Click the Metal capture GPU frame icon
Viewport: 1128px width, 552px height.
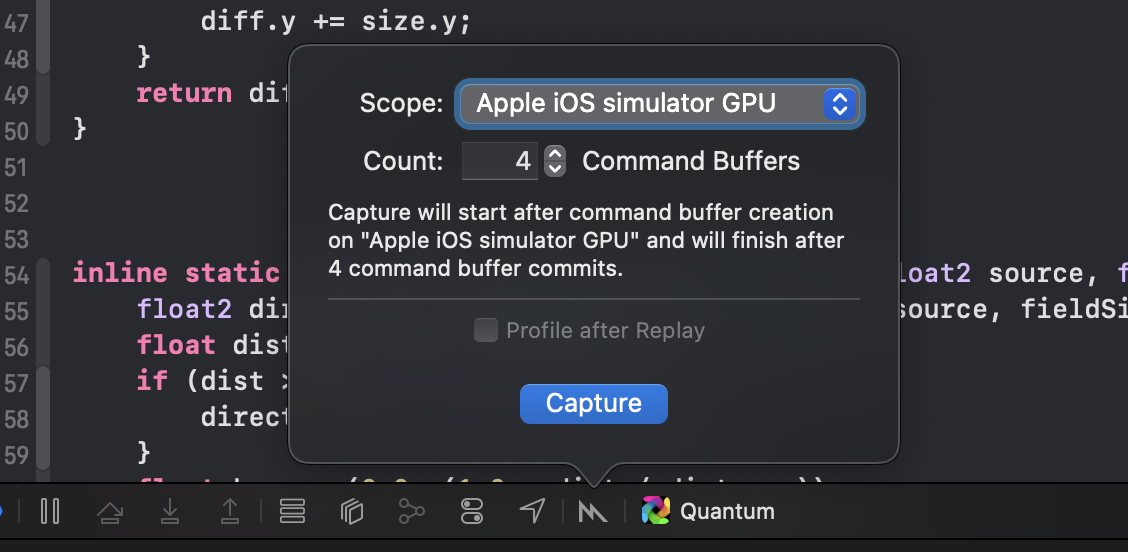pos(592,512)
